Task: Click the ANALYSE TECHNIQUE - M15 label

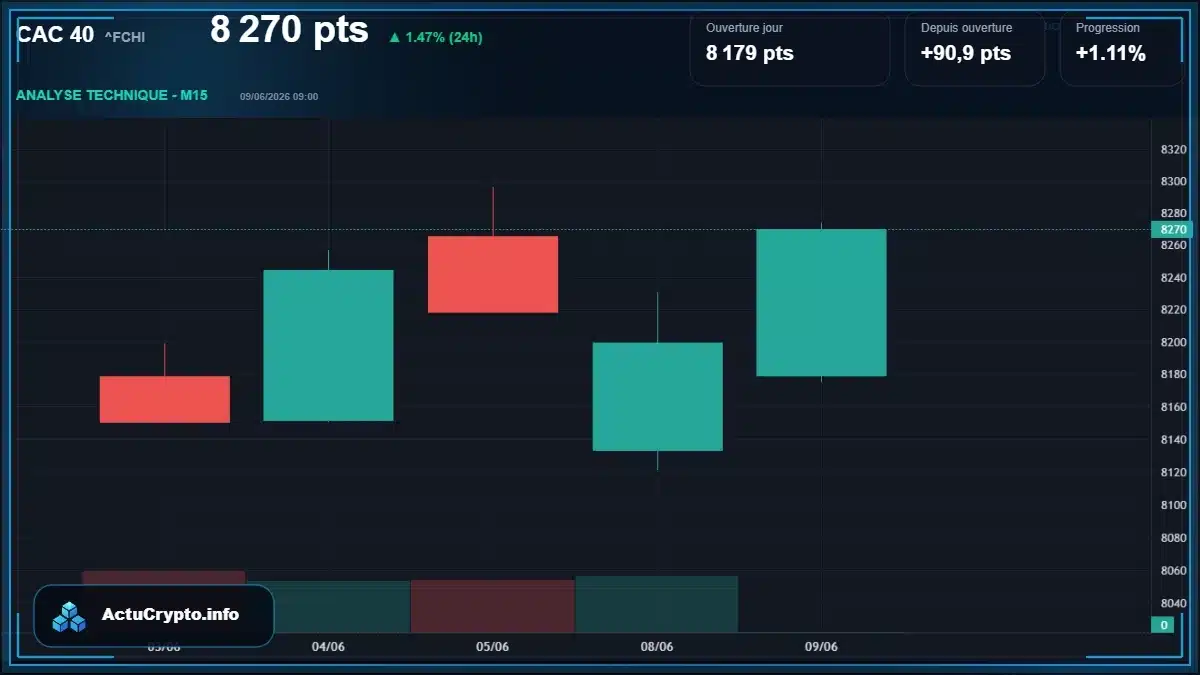Action: click(112, 95)
